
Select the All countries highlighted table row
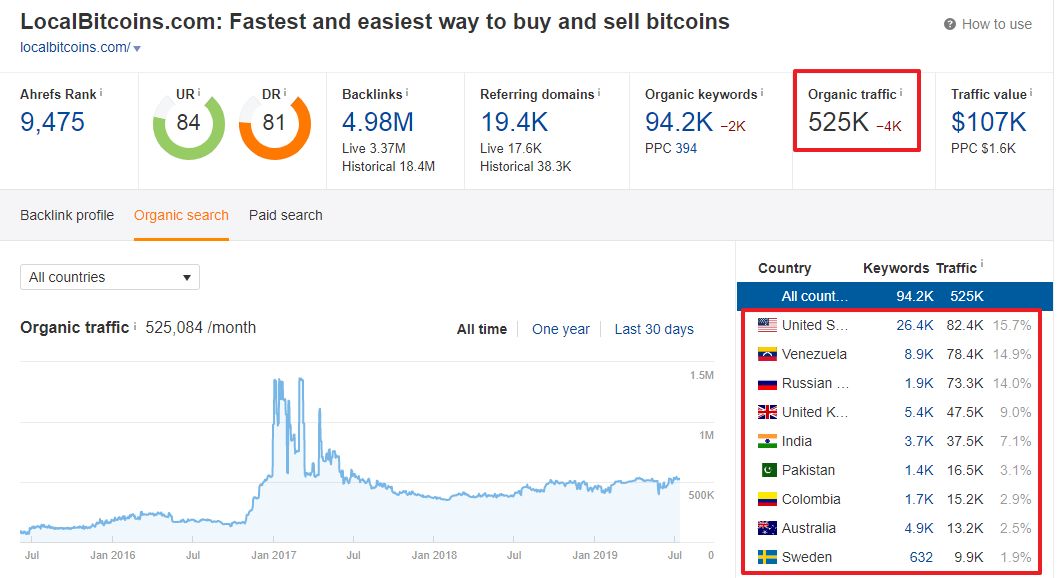[895, 296]
